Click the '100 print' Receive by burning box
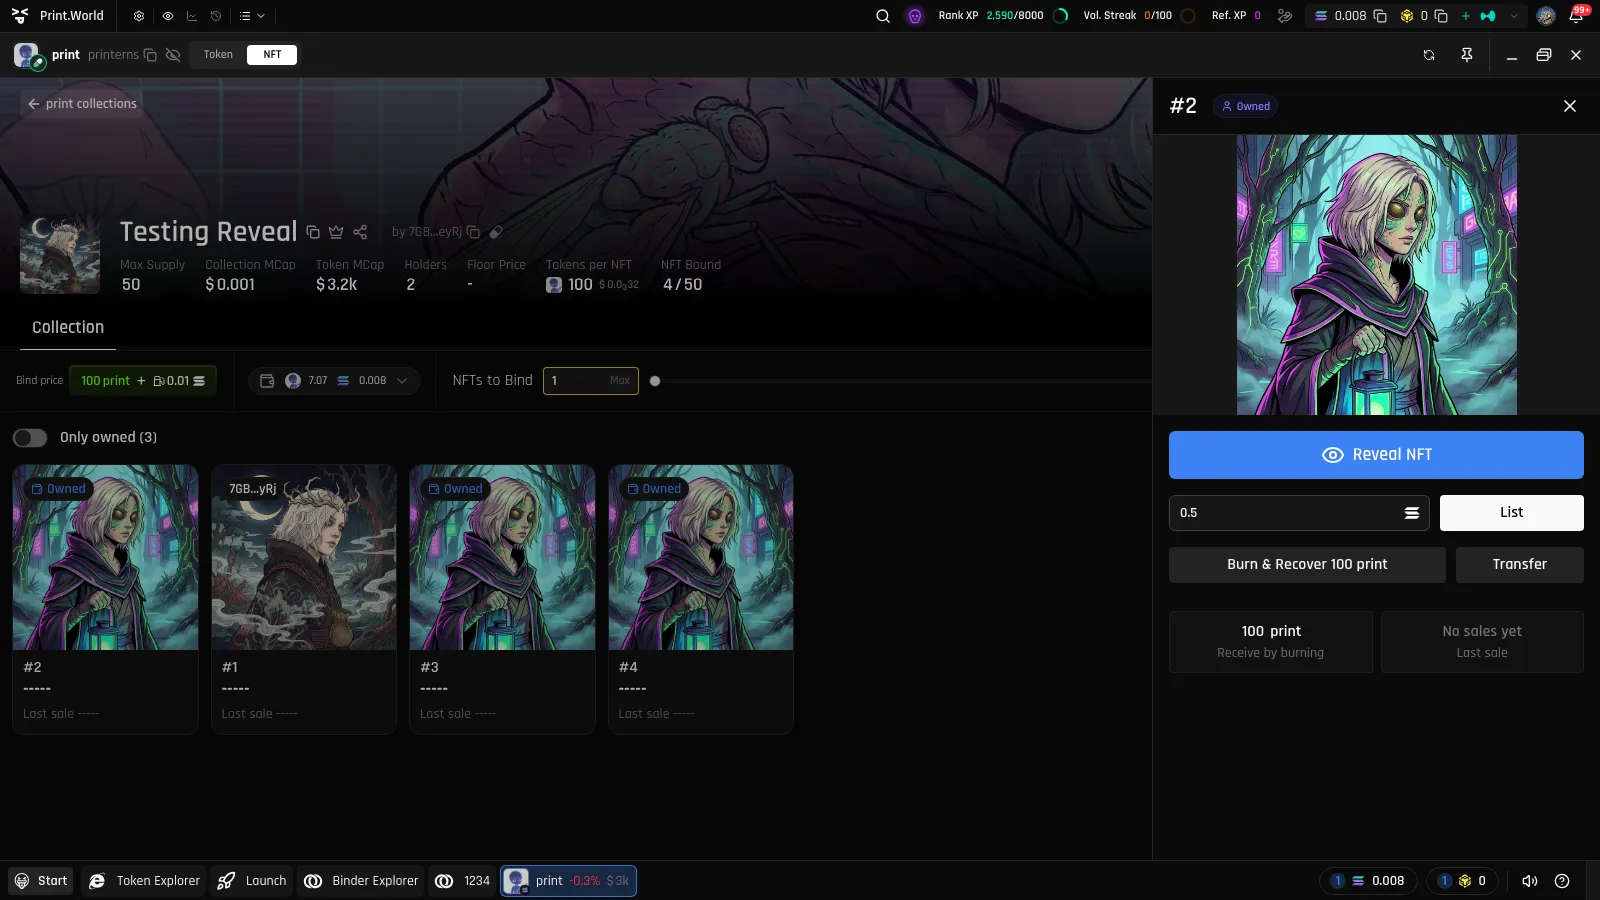Screen dimensions: 1600x900 tap(1271, 642)
